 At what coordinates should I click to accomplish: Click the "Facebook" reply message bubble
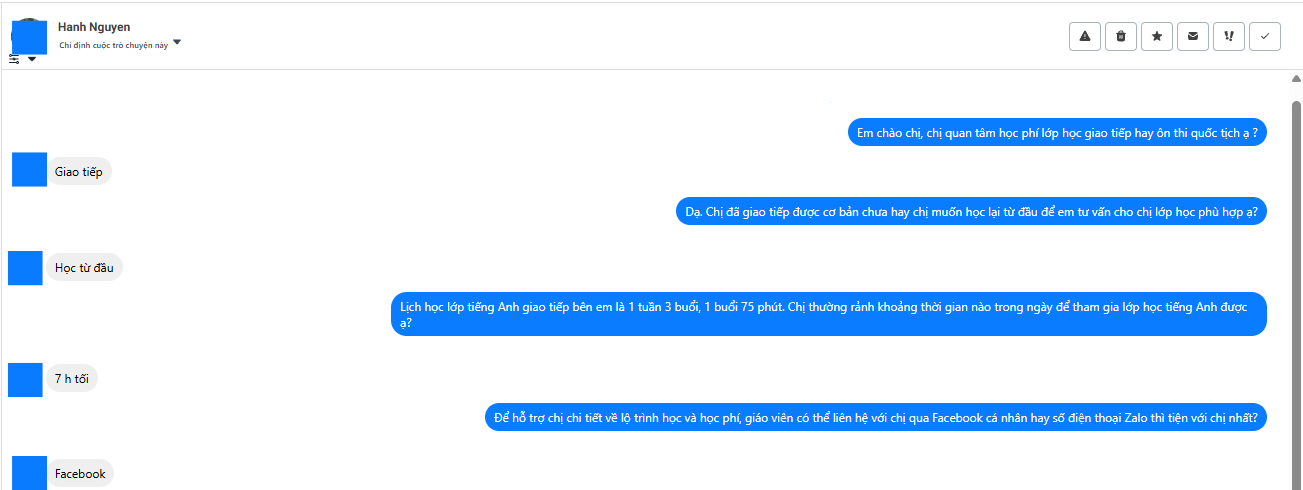tap(80, 474)
